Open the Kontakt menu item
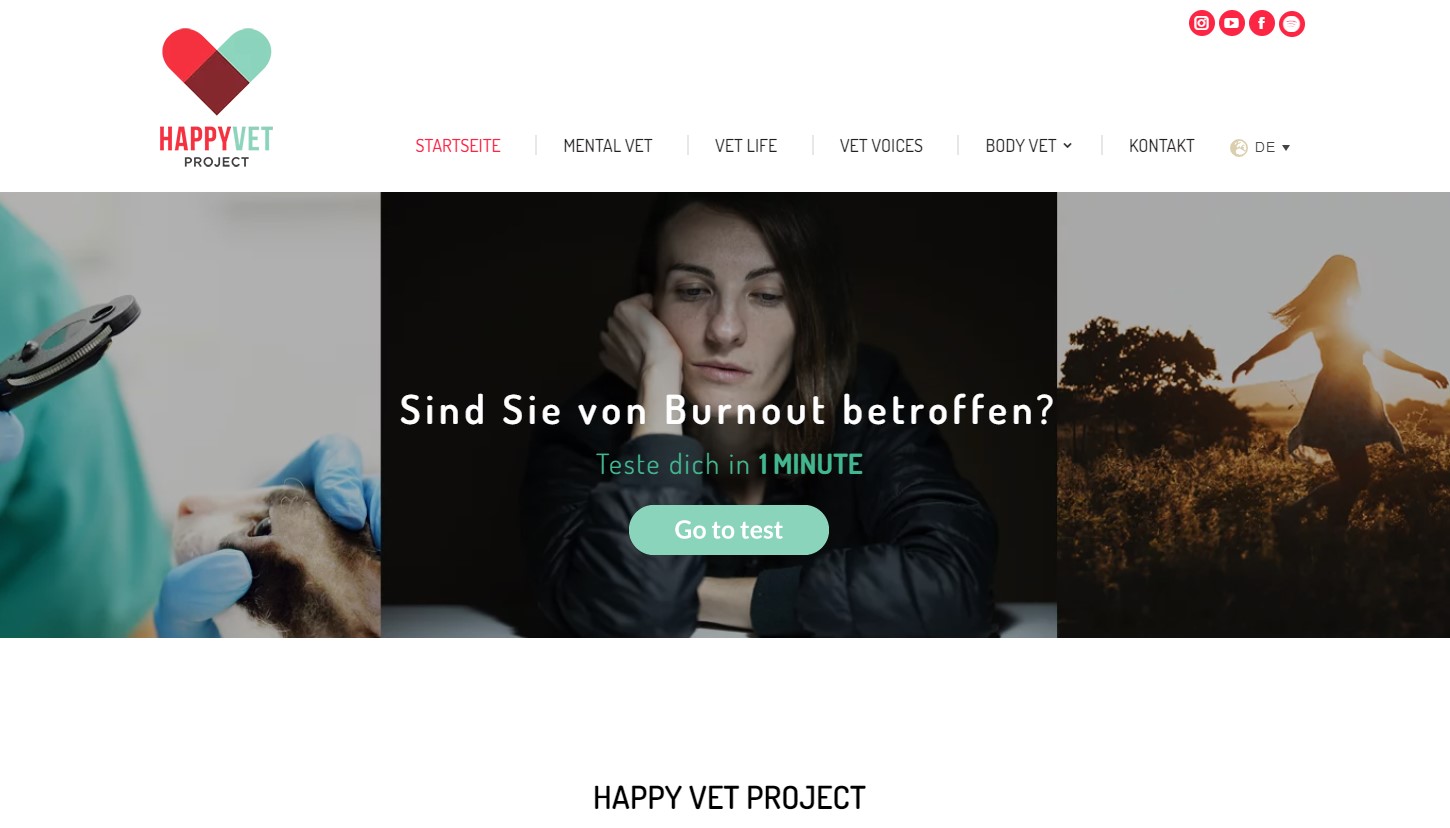 coord(1161,146)
